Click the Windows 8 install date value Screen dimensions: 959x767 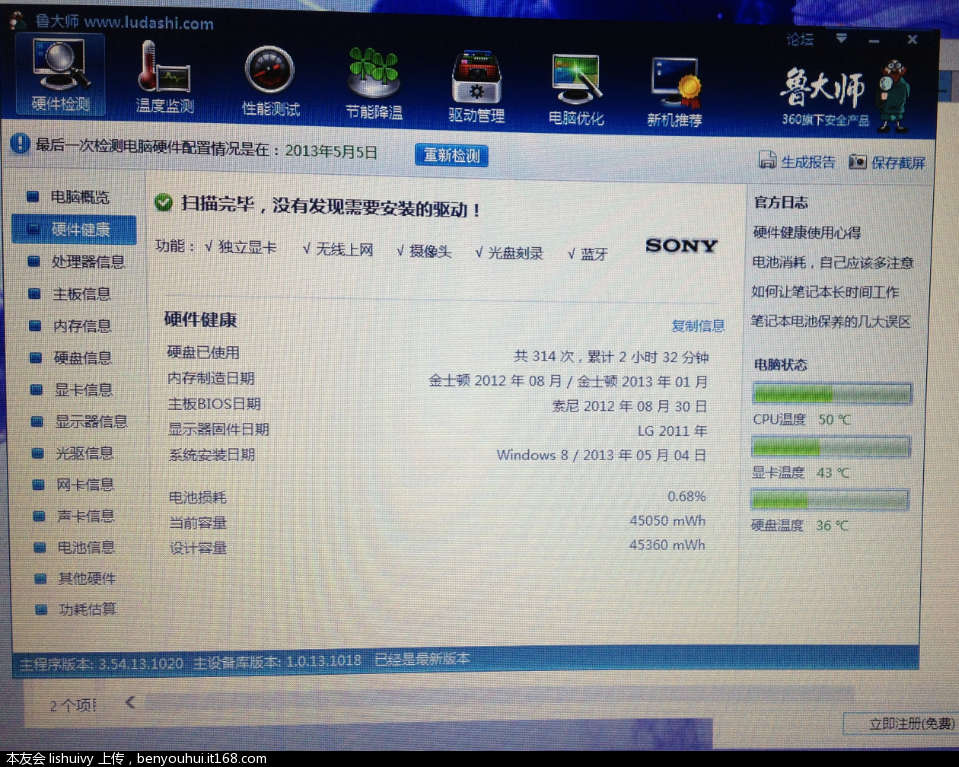coord(601,455)
